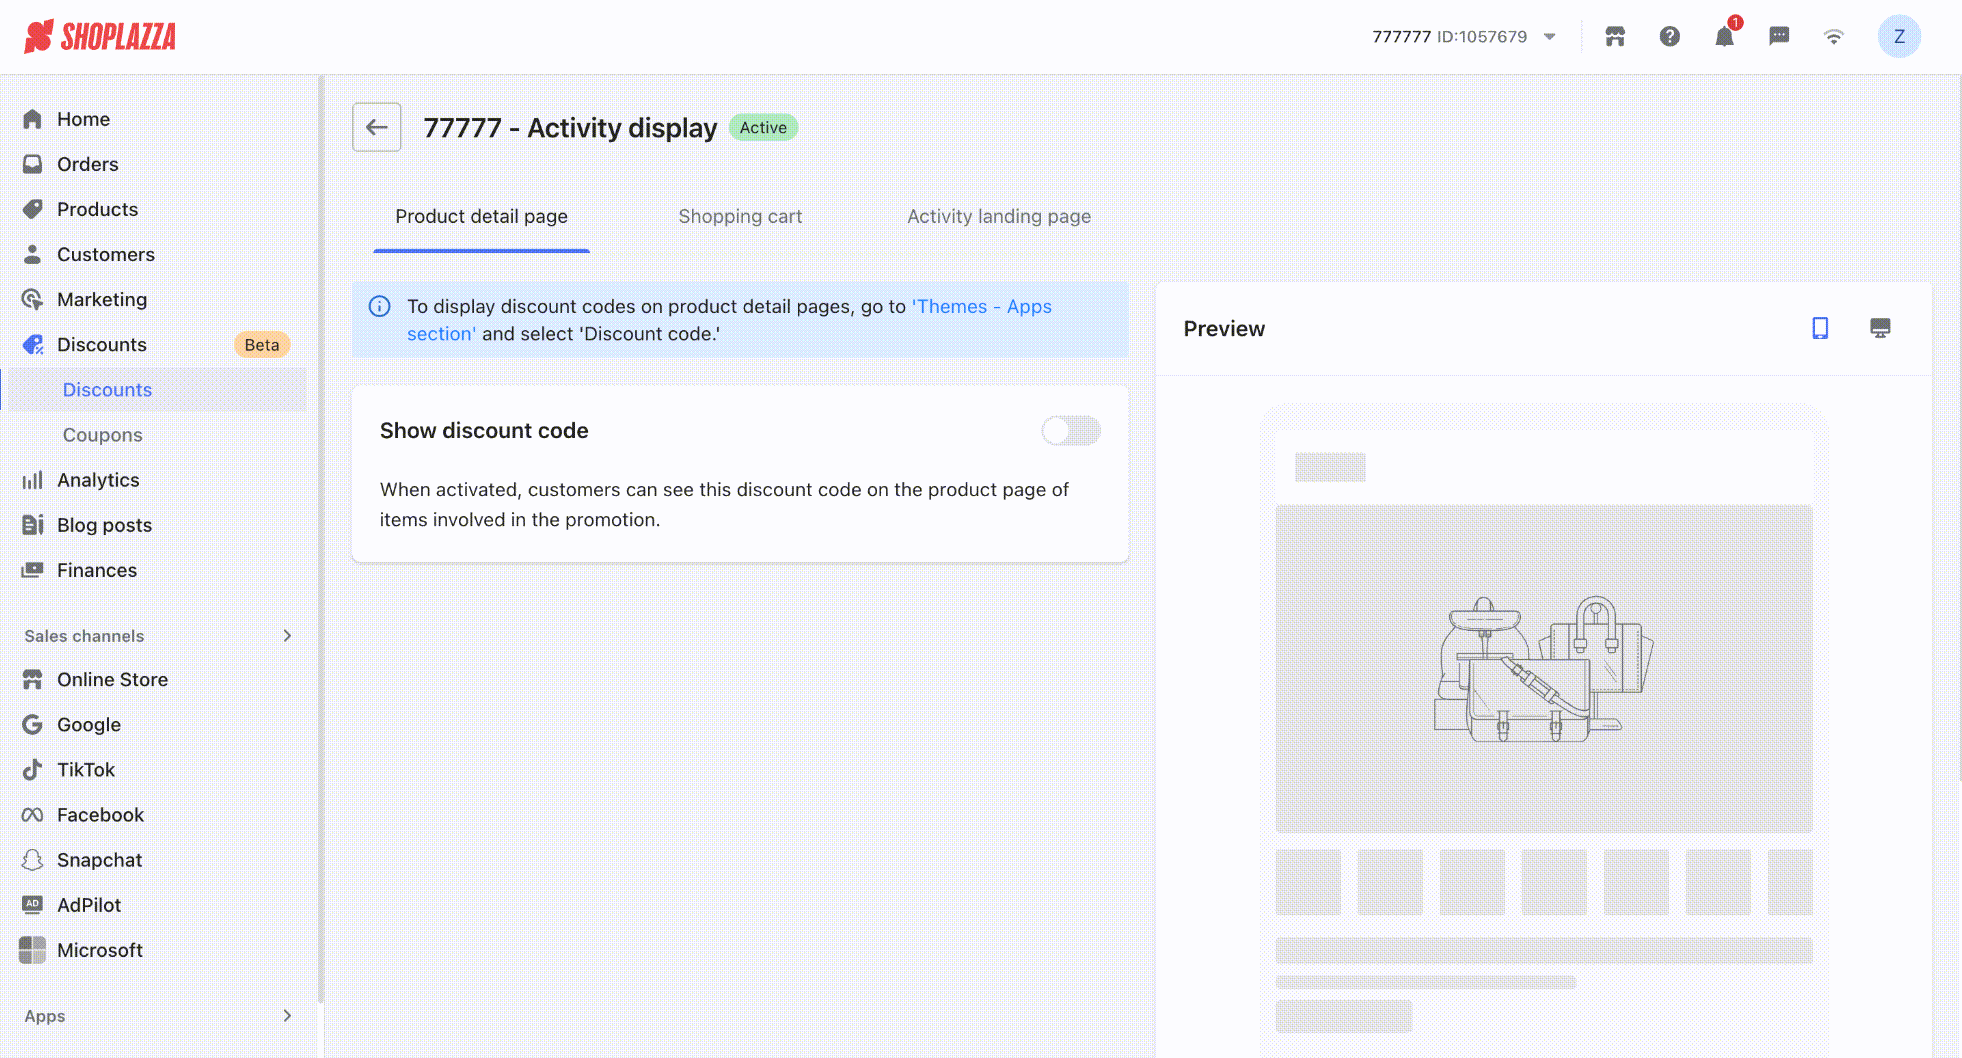
Task: Open Analytics from the sidebar
Action: click(x=98, y=480)
